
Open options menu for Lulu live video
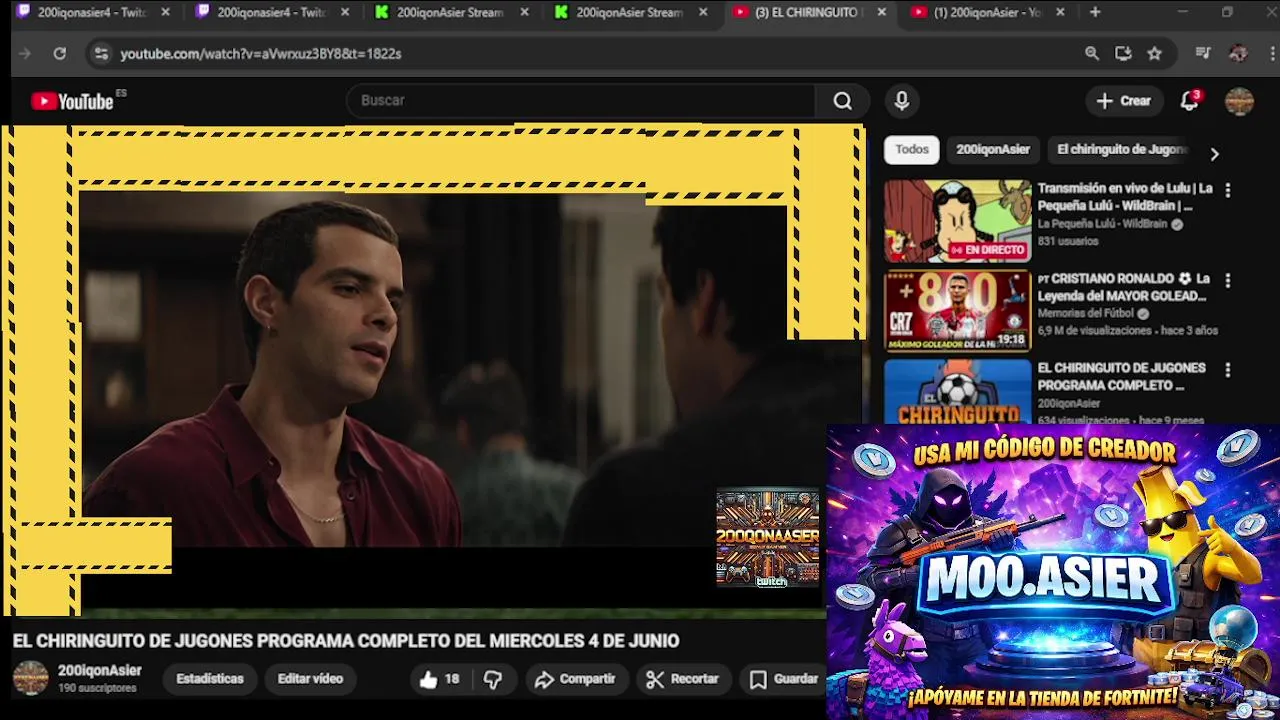click(x=1228, y=190)
